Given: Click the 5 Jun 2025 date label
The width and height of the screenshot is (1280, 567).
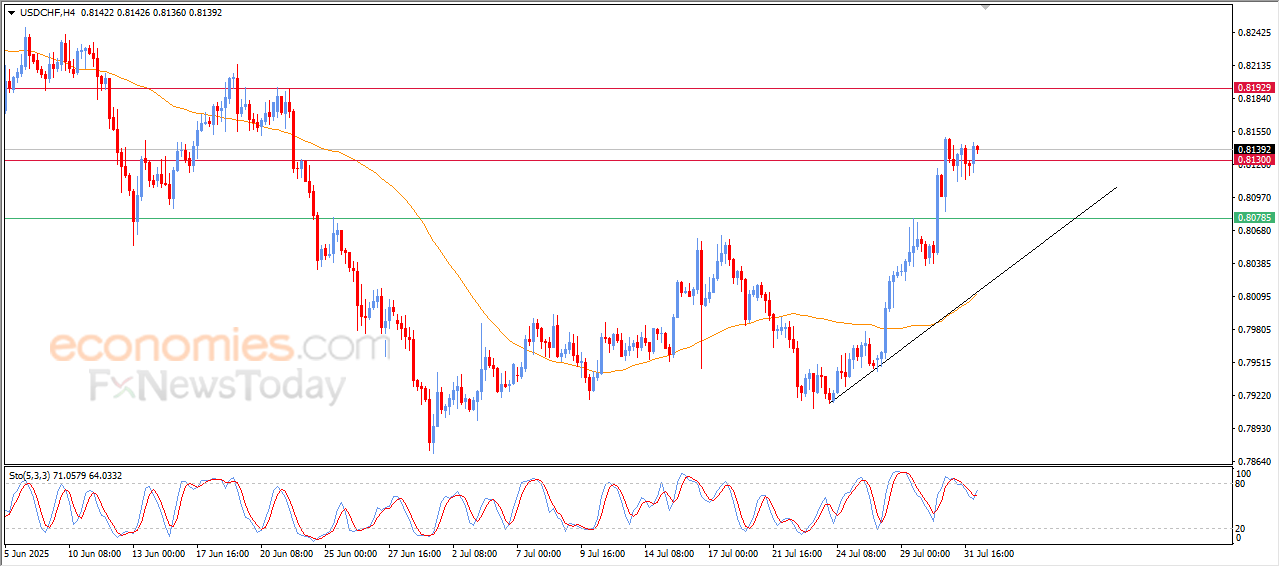Looking at the screenshot, I should tap(27, 553).
